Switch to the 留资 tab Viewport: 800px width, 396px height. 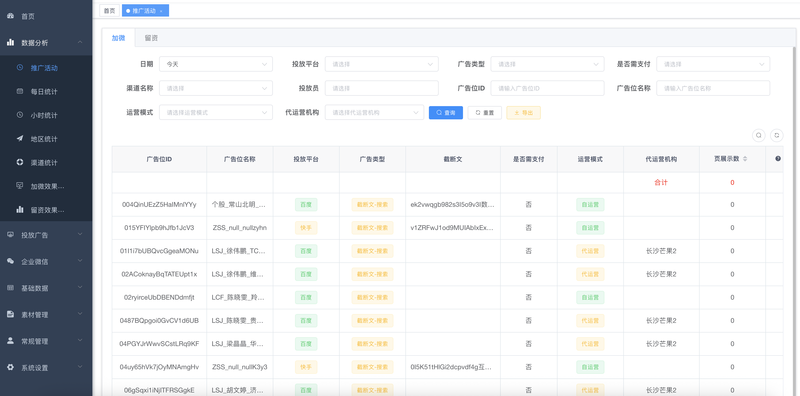tap(151, 38)
